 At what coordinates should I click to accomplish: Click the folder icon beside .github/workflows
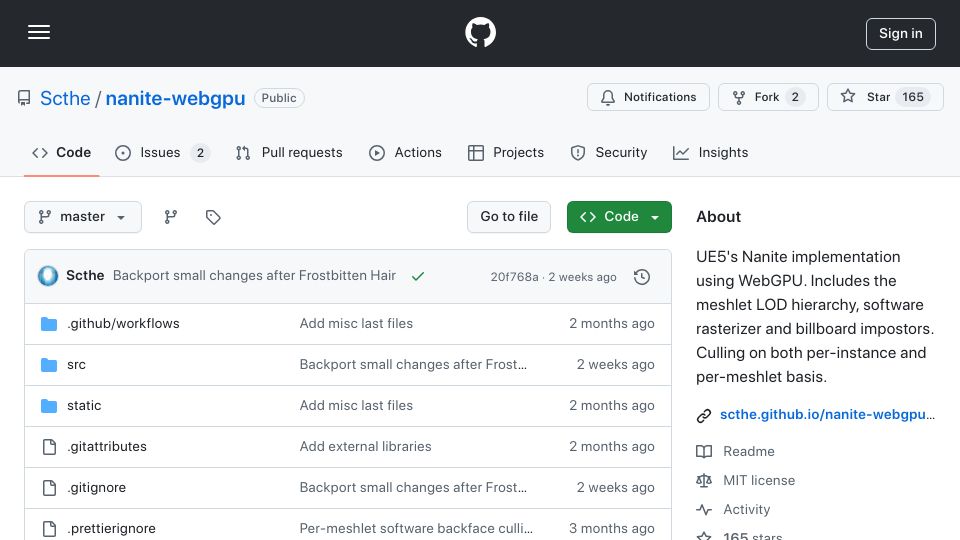(49, 324)
